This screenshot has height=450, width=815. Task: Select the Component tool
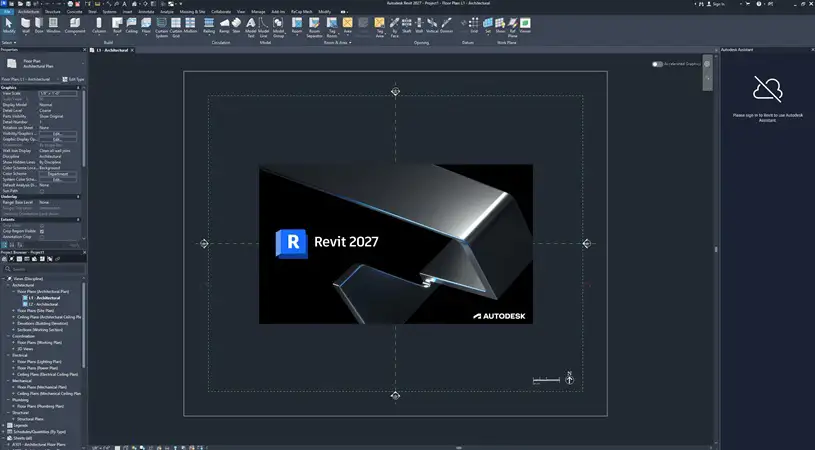(75, 25)
